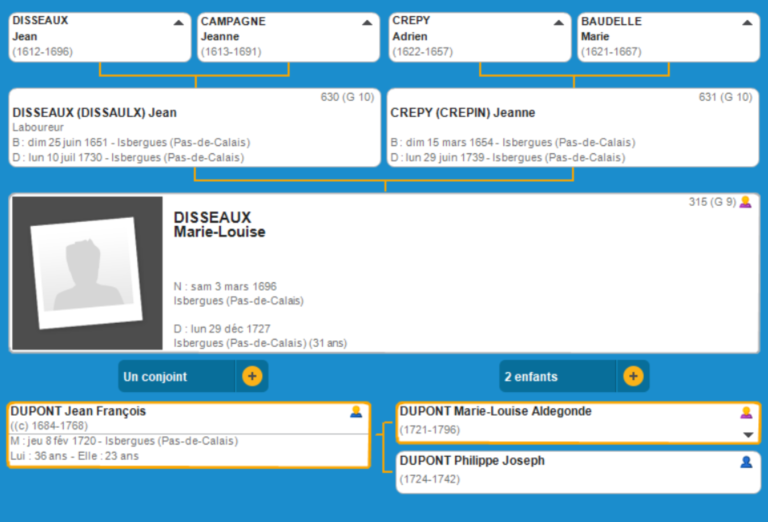
Task: Open father DISSEAUX (DISSAULX) Jean's record
Action: point(94,113)
